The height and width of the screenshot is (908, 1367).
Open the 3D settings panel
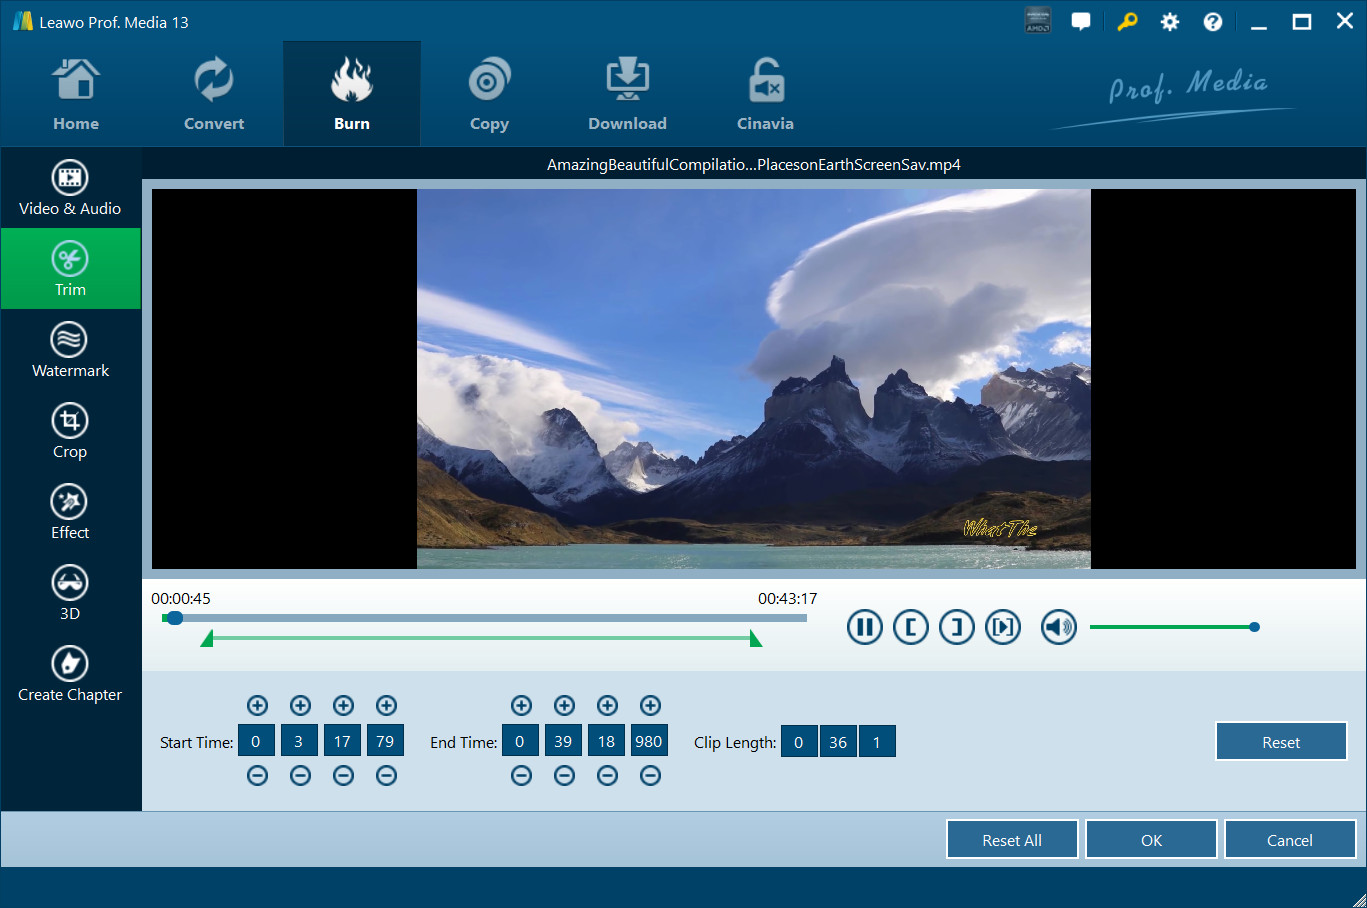point(70,593)
